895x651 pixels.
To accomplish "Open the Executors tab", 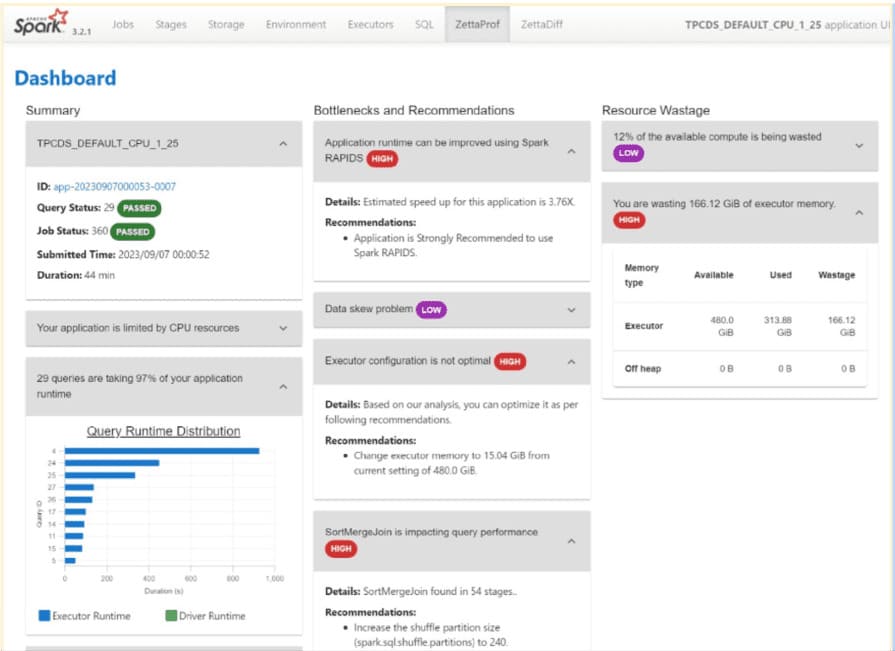I will (x=370, y=25).
